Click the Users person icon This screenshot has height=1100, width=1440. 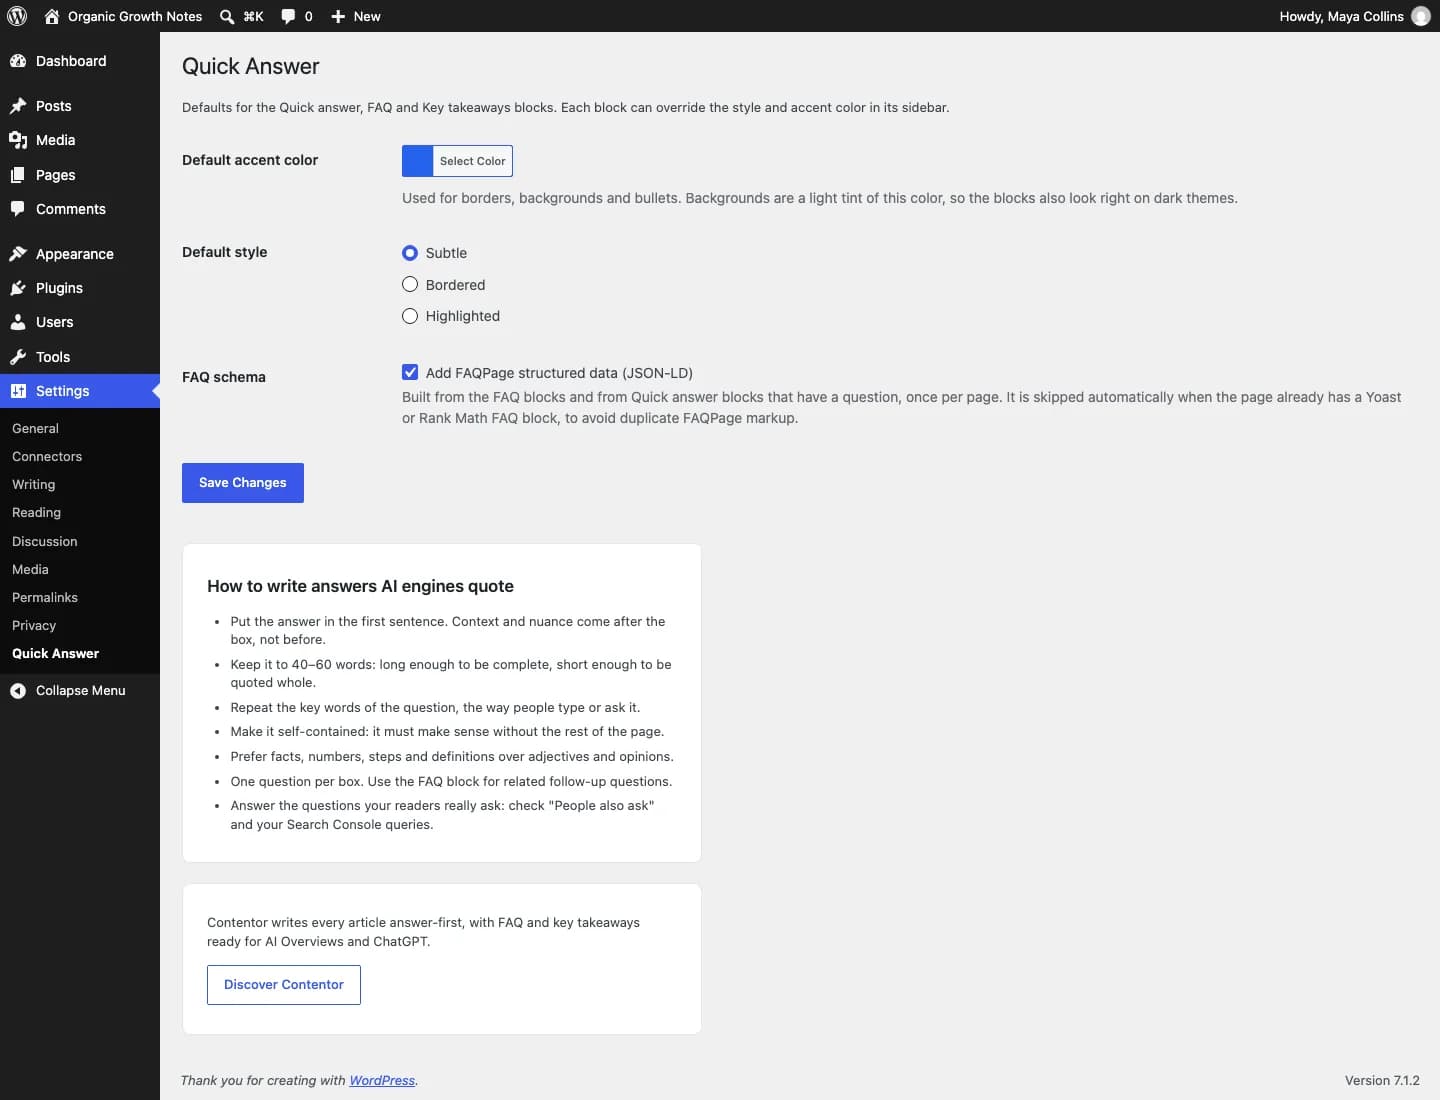tap(18, 322)
